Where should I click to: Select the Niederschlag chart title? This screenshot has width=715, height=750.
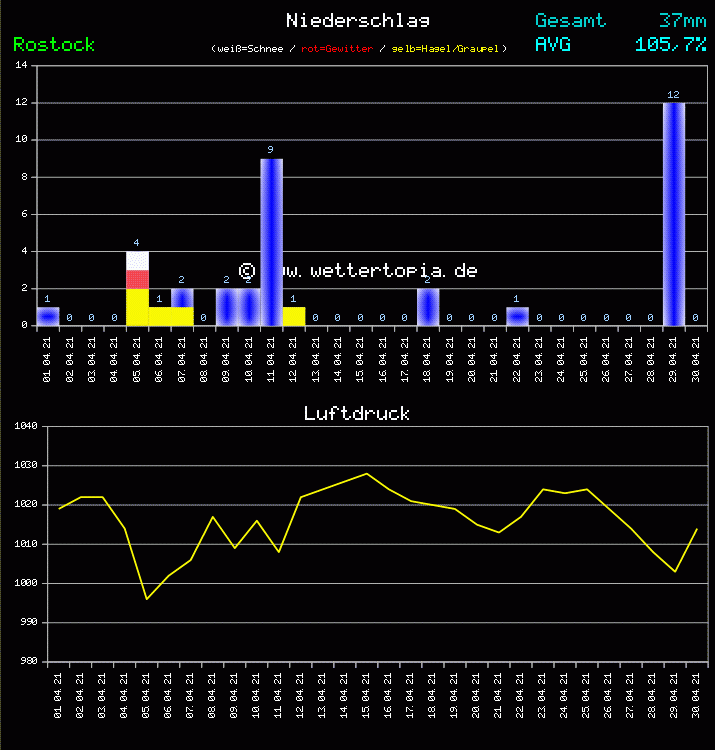[358, 21]
